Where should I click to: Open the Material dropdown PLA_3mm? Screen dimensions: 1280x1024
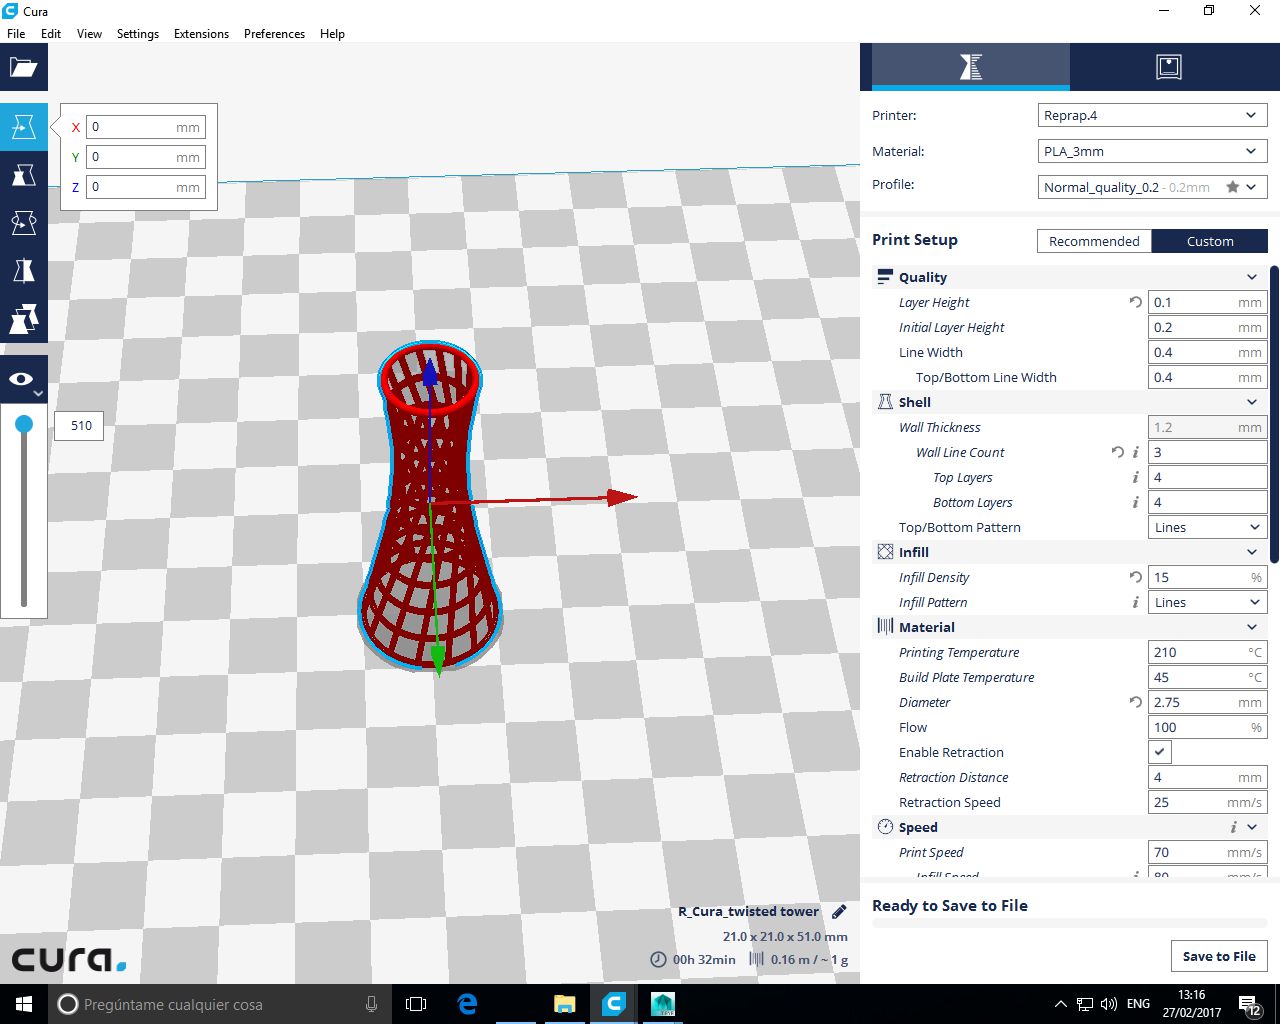click(1152, 151)
